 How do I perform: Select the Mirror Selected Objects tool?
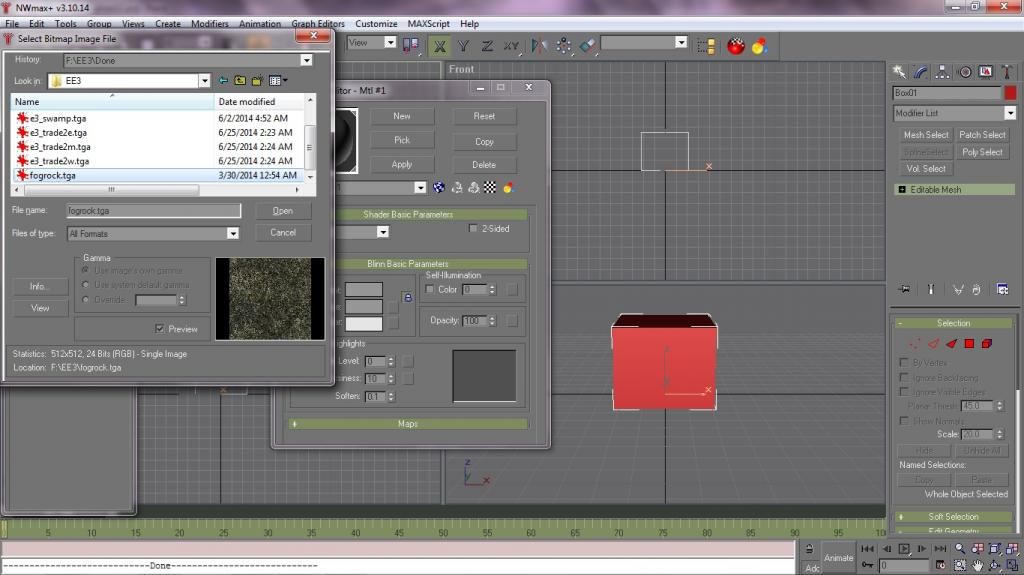(540, 45)
